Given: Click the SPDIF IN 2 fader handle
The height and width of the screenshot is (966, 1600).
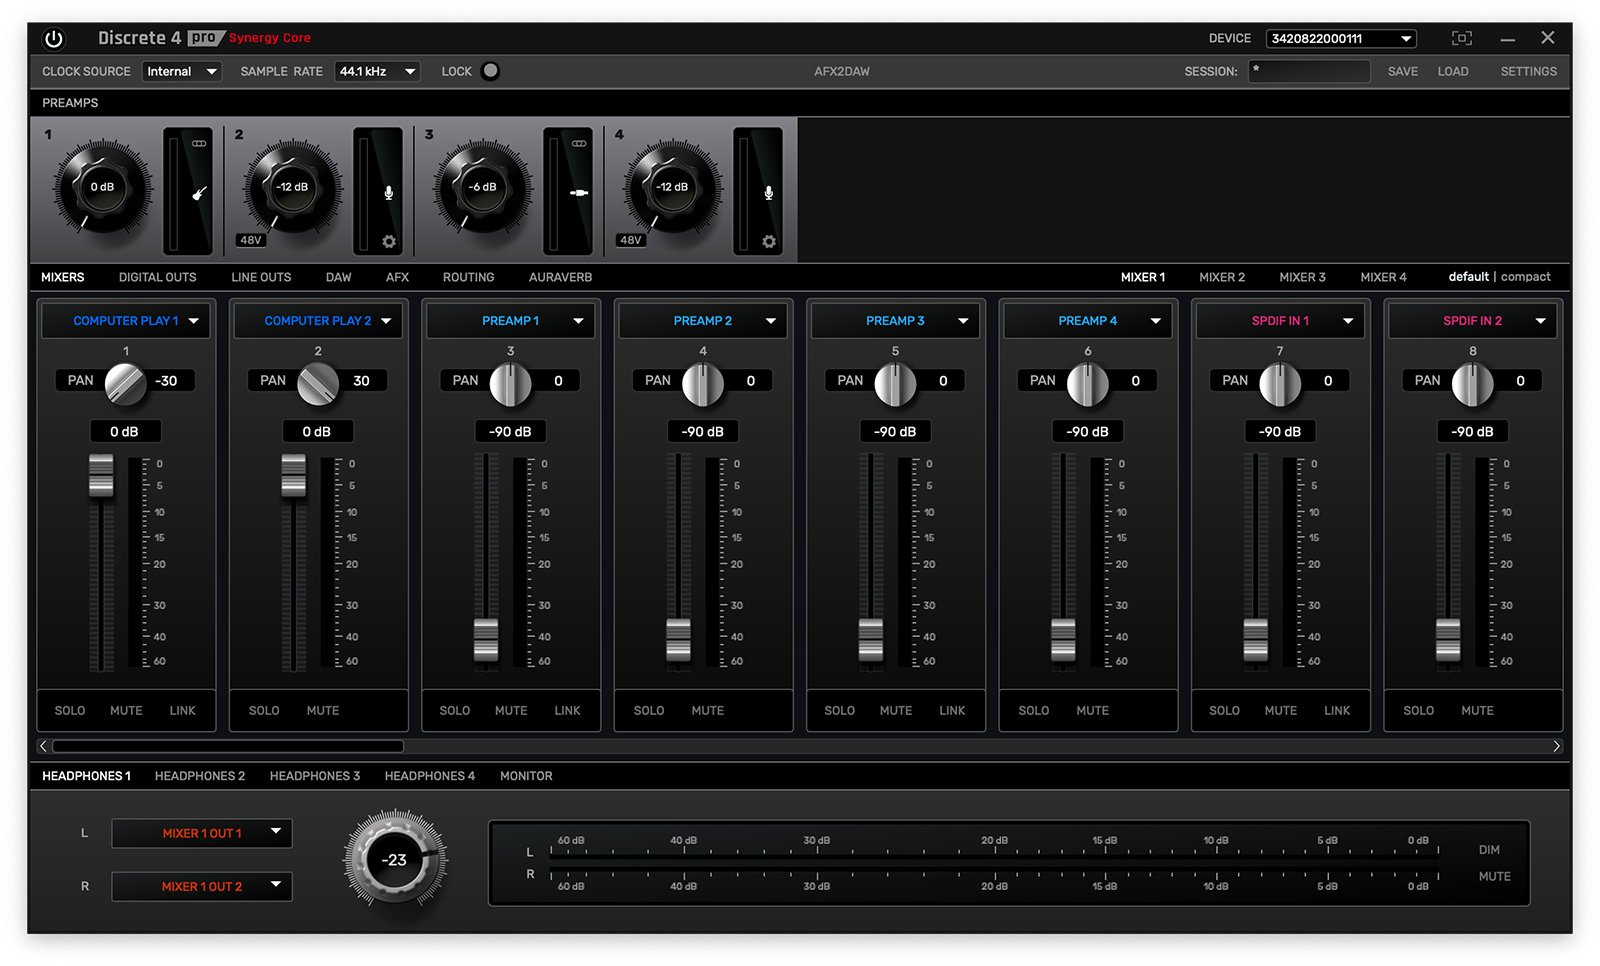Looking at the screenshot, I should [x=1448, y=640].
